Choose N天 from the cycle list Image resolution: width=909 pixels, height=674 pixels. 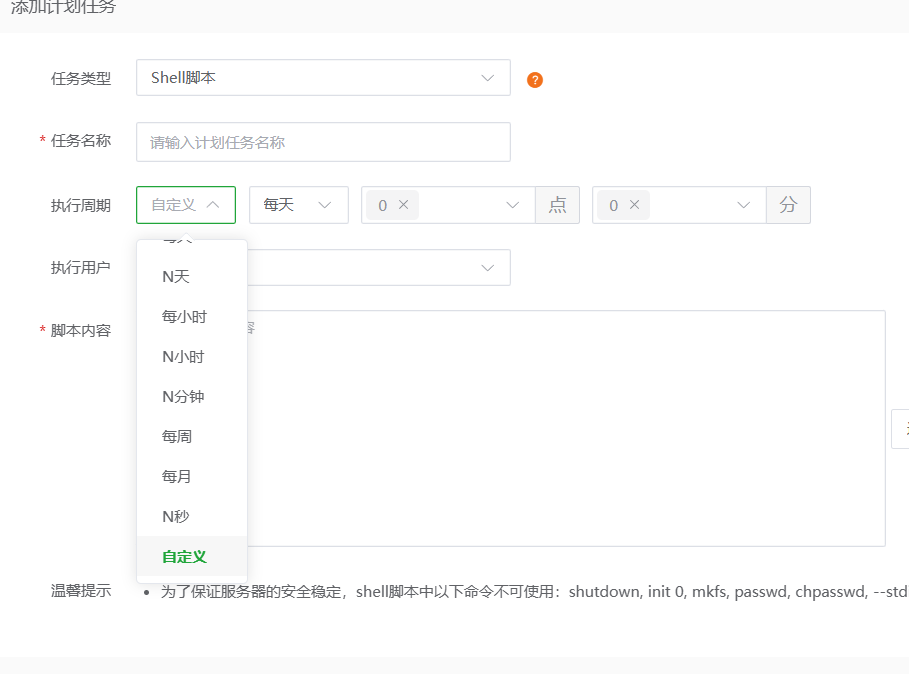coord(192,276)
